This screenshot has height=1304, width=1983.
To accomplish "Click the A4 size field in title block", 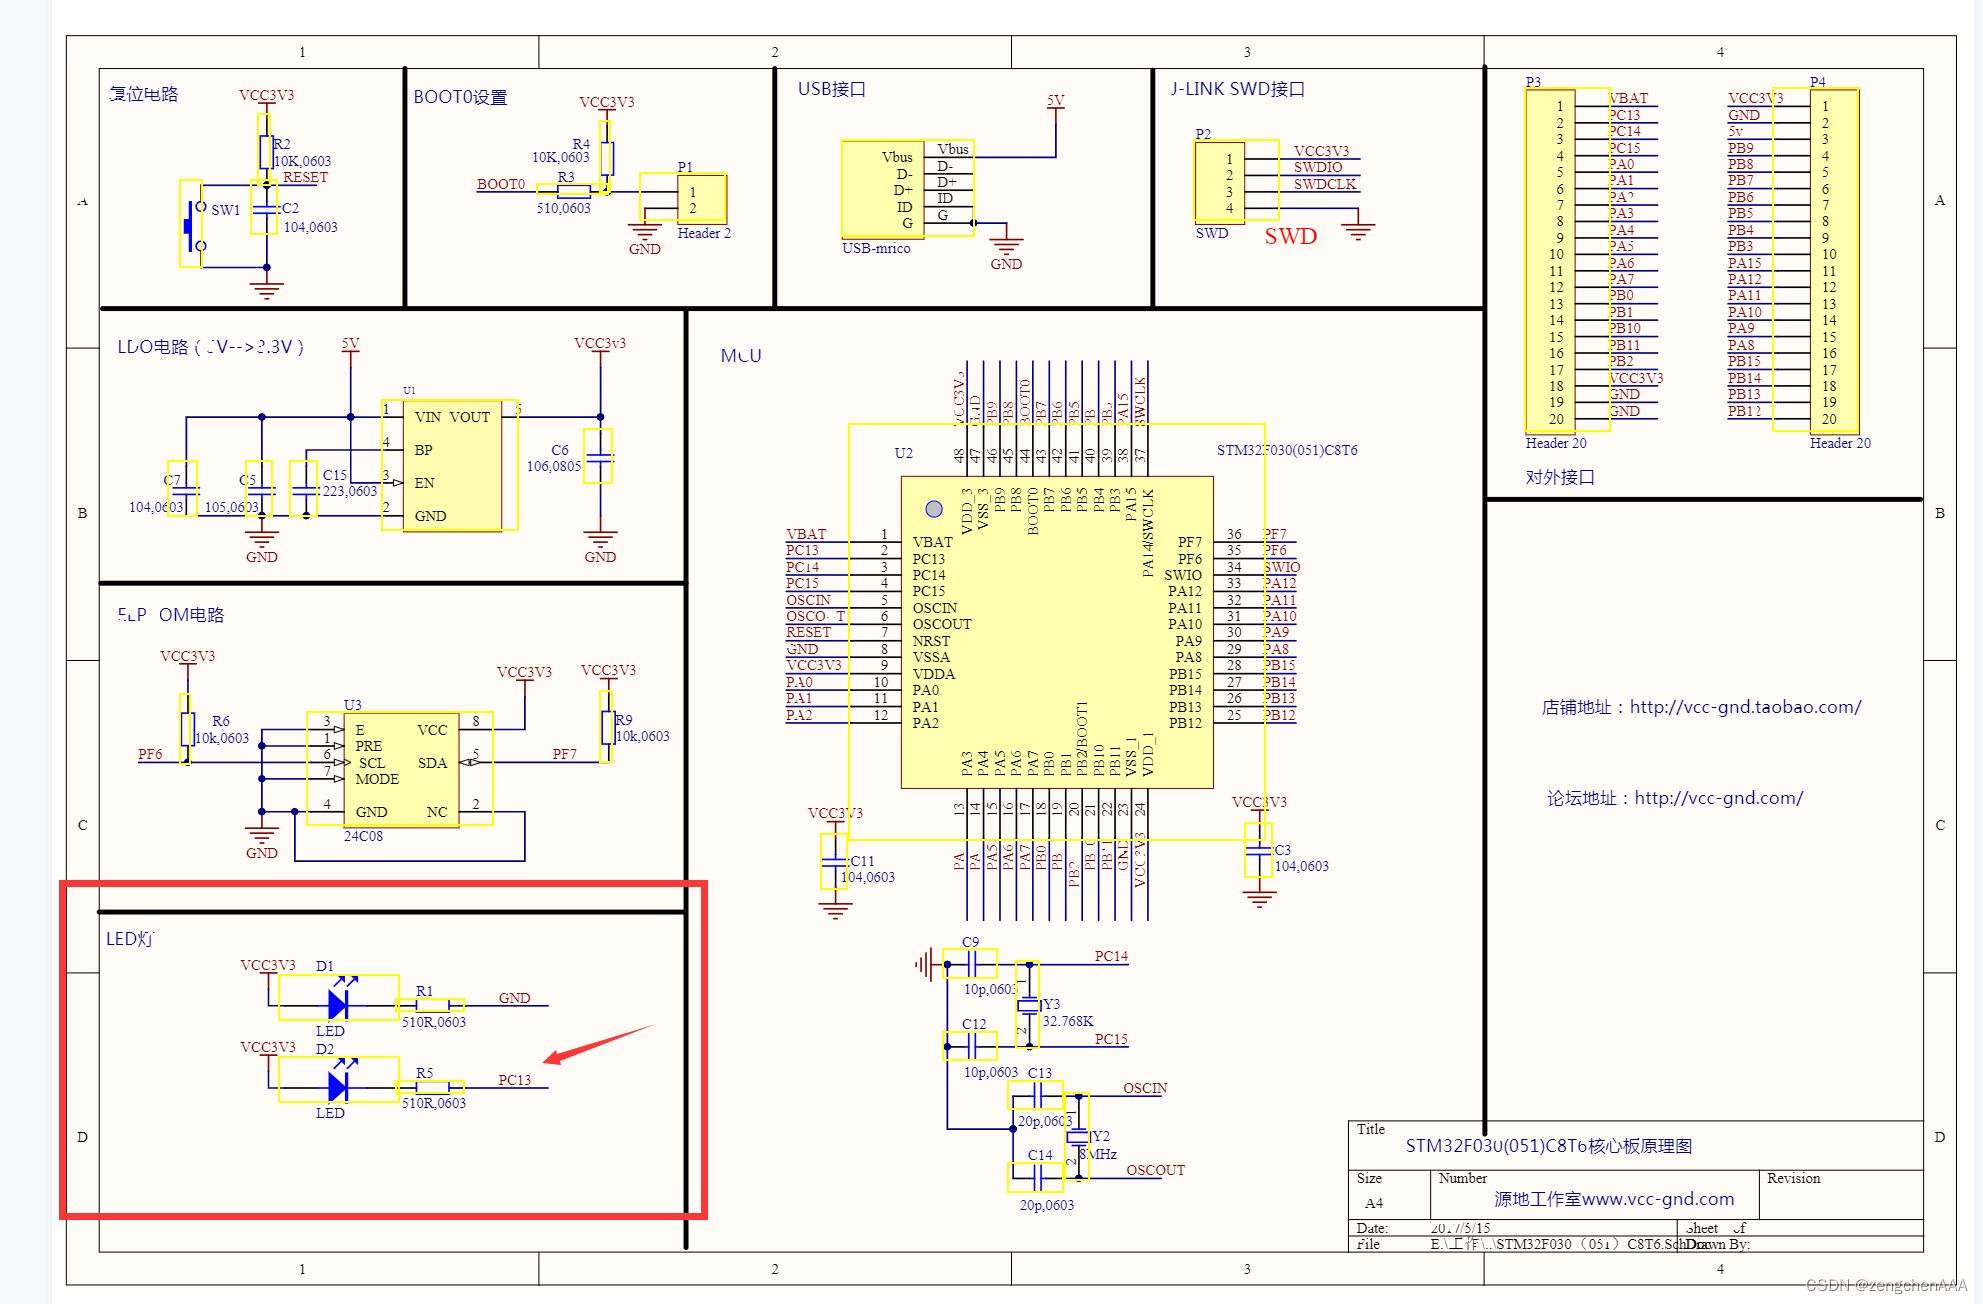I will (x=1374, y=1203).
